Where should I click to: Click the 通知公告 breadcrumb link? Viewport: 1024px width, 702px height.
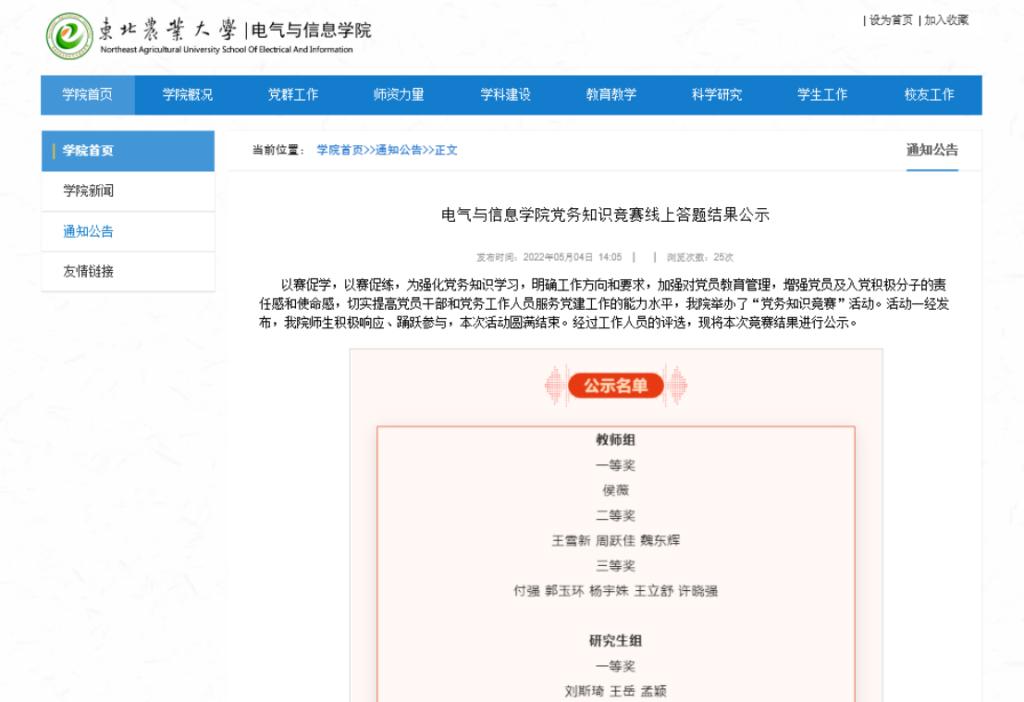(399, 150)
